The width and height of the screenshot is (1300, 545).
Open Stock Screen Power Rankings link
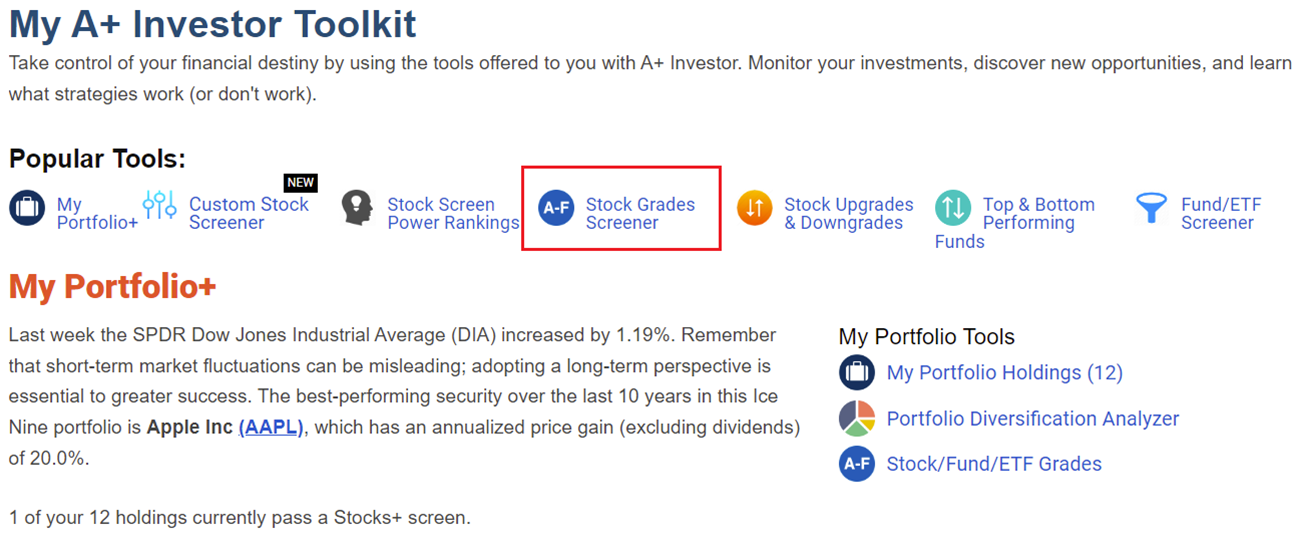[453, 214]
